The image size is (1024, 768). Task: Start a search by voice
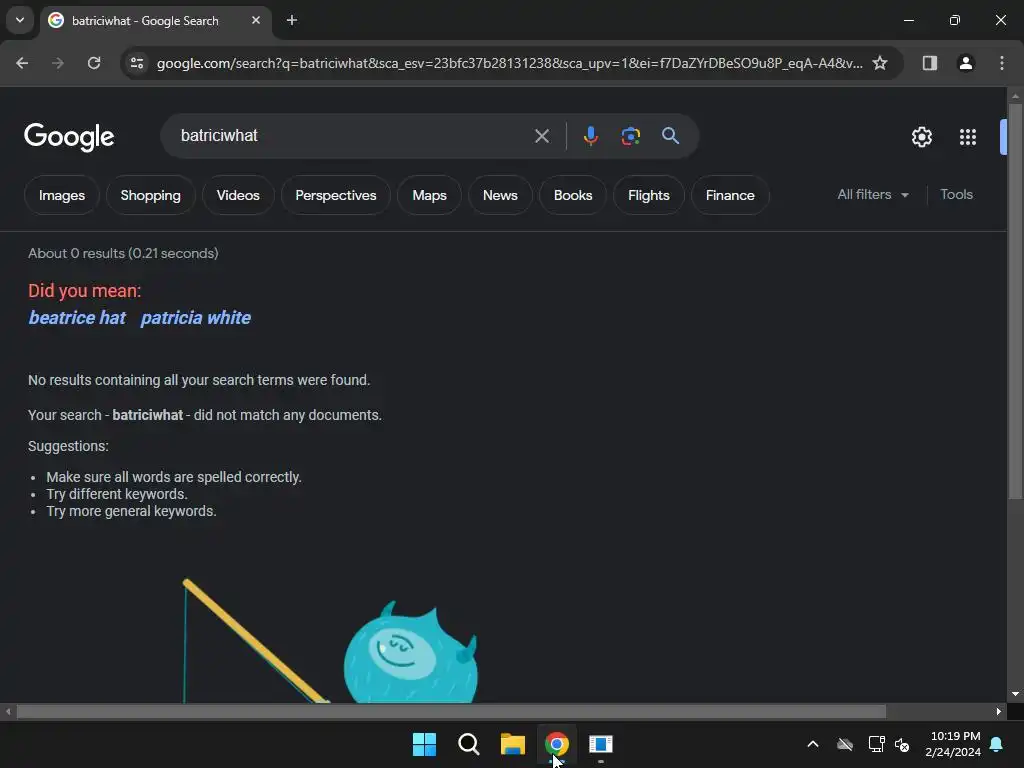590,136
